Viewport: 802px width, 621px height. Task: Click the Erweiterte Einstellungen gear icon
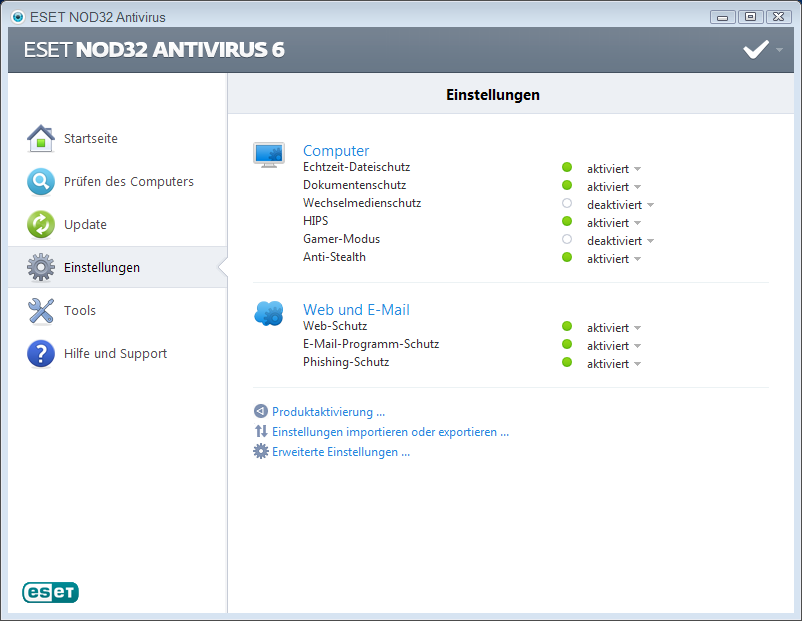pyautogui.click(x=261, y=451)
